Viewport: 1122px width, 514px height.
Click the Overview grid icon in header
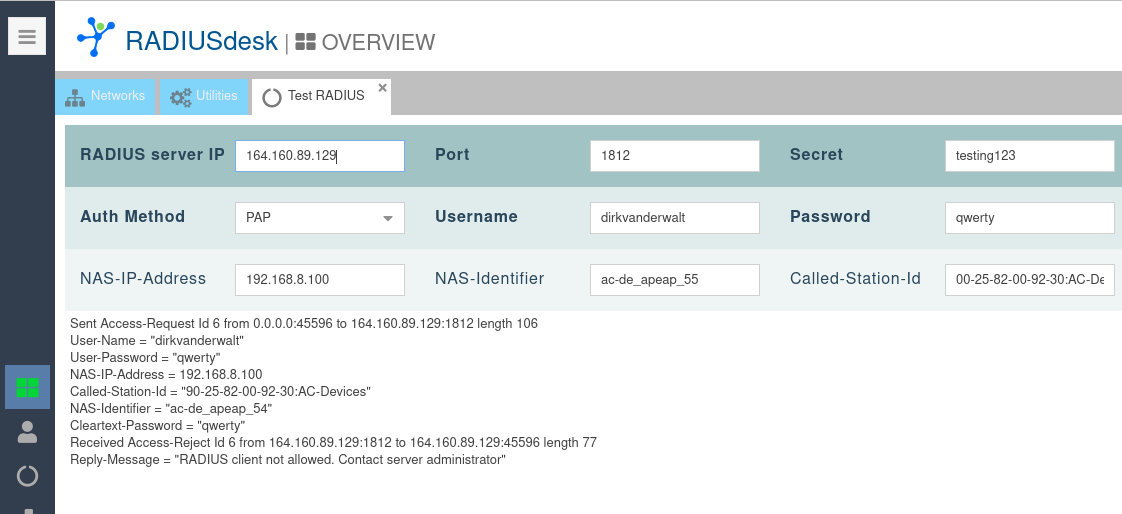306,42
